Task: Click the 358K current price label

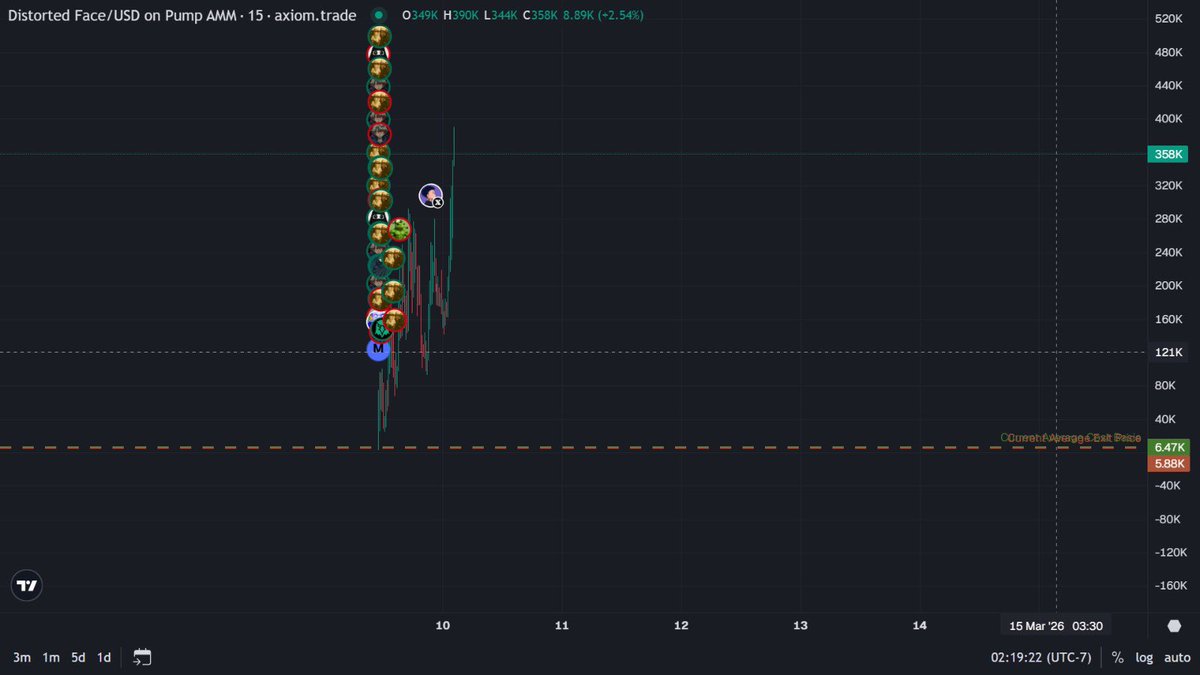Action: [1168, 154]
